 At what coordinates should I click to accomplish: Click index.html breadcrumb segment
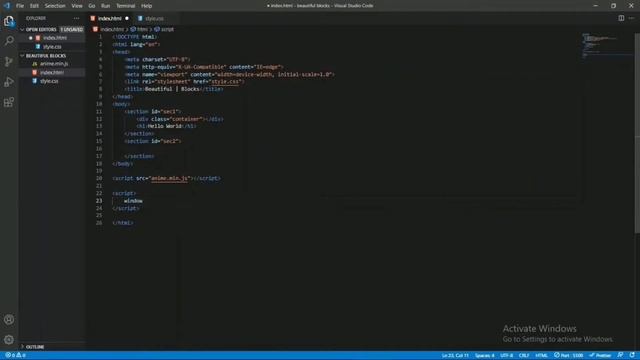109,29
